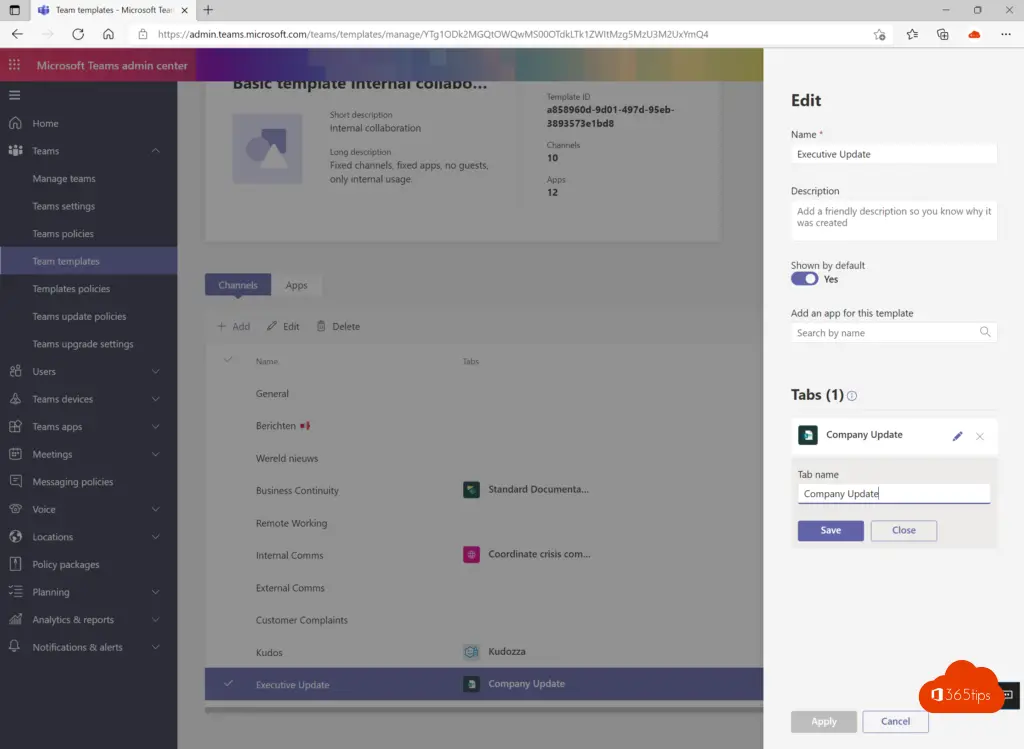Remove the Company Update tab with X

pyautogui.click(x=980, y=436)
